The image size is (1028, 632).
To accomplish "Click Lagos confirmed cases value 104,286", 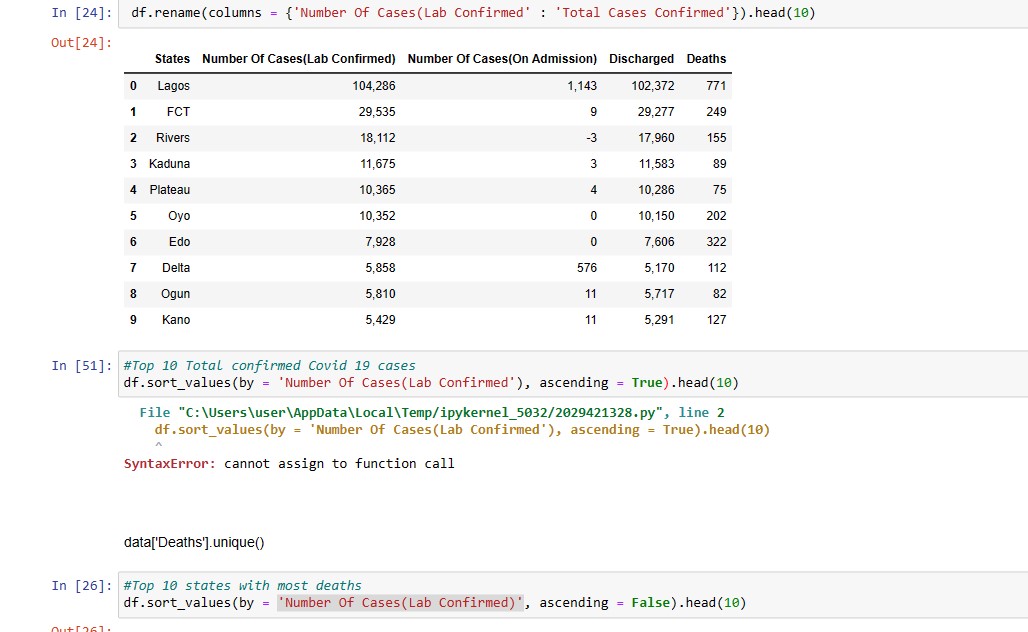I will (x=374, y=86).
